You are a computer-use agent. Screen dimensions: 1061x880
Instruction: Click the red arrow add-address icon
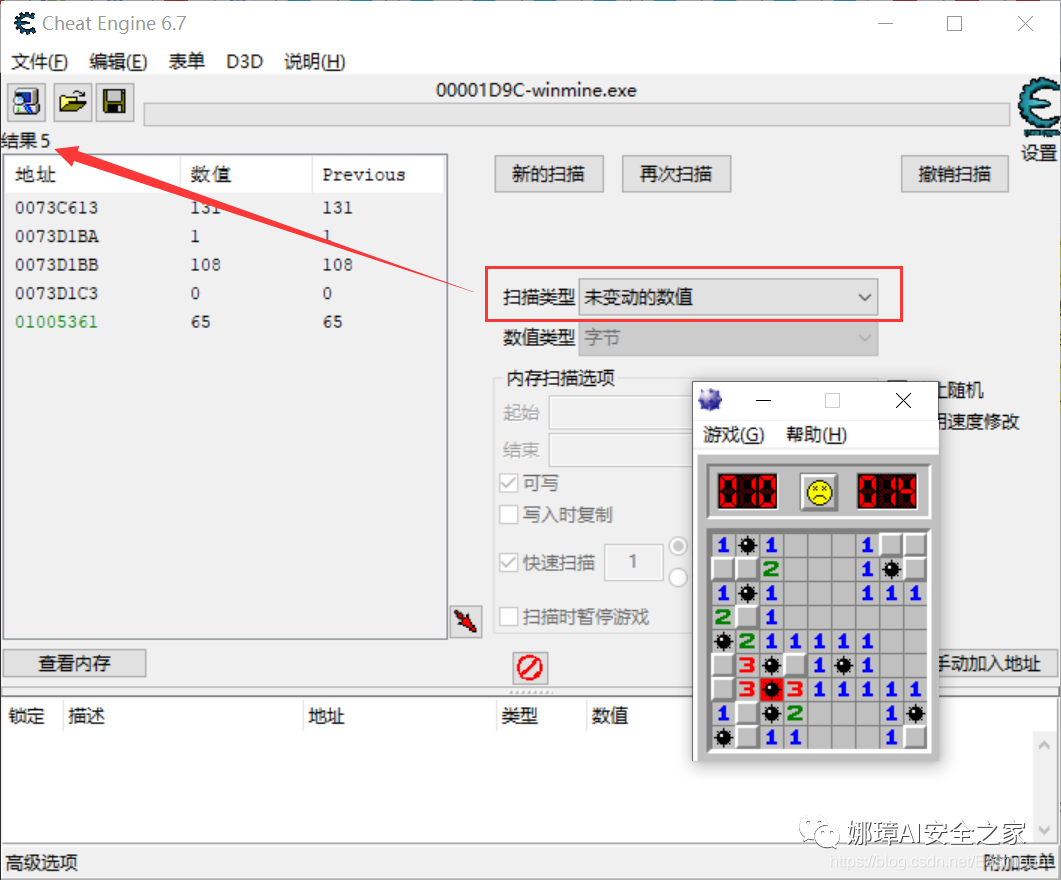click(x=466, y=621)
